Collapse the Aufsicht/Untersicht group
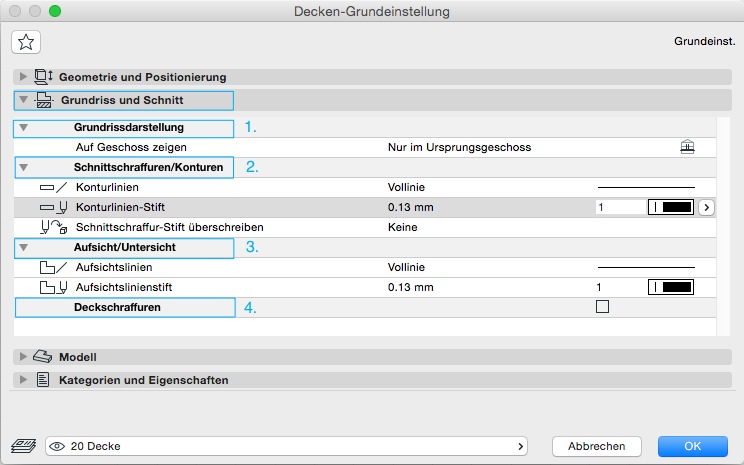The image size is (744, 465). (x=24, y=247)
